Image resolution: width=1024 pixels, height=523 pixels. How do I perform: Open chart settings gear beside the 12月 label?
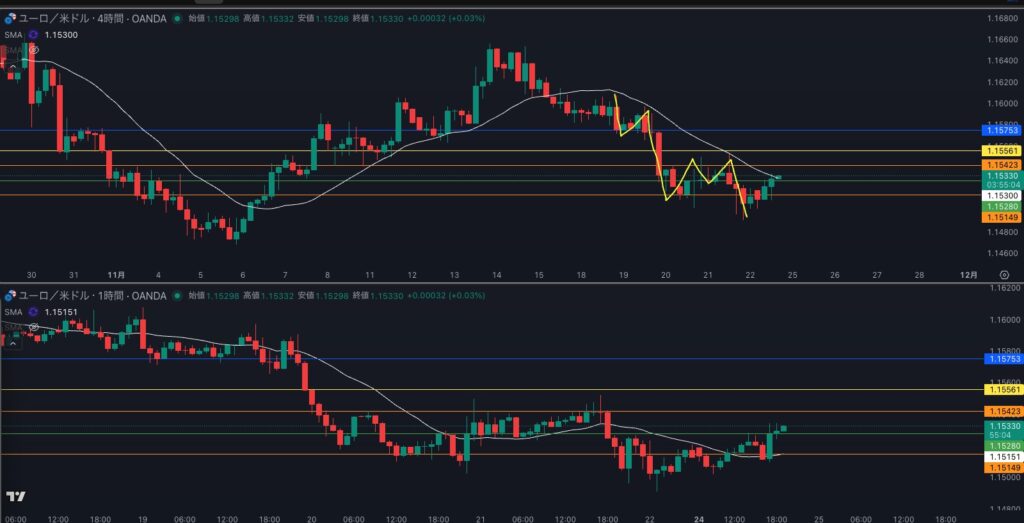(x=1004, y=274)
